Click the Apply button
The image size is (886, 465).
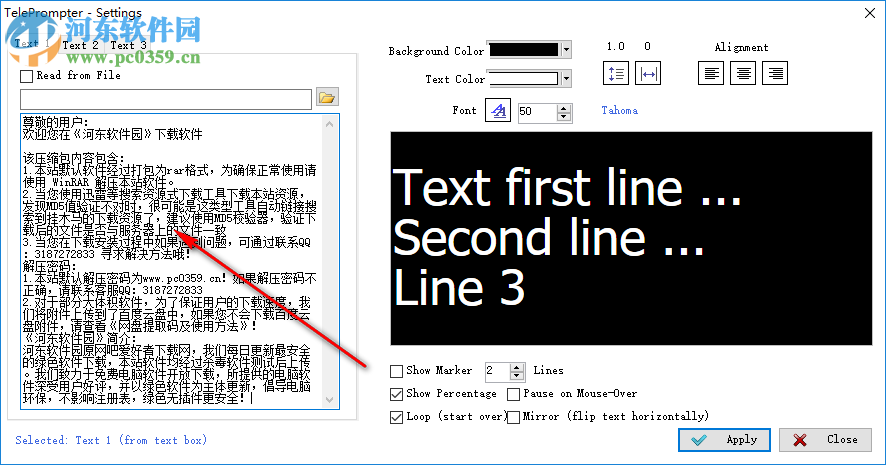point(724,440)
